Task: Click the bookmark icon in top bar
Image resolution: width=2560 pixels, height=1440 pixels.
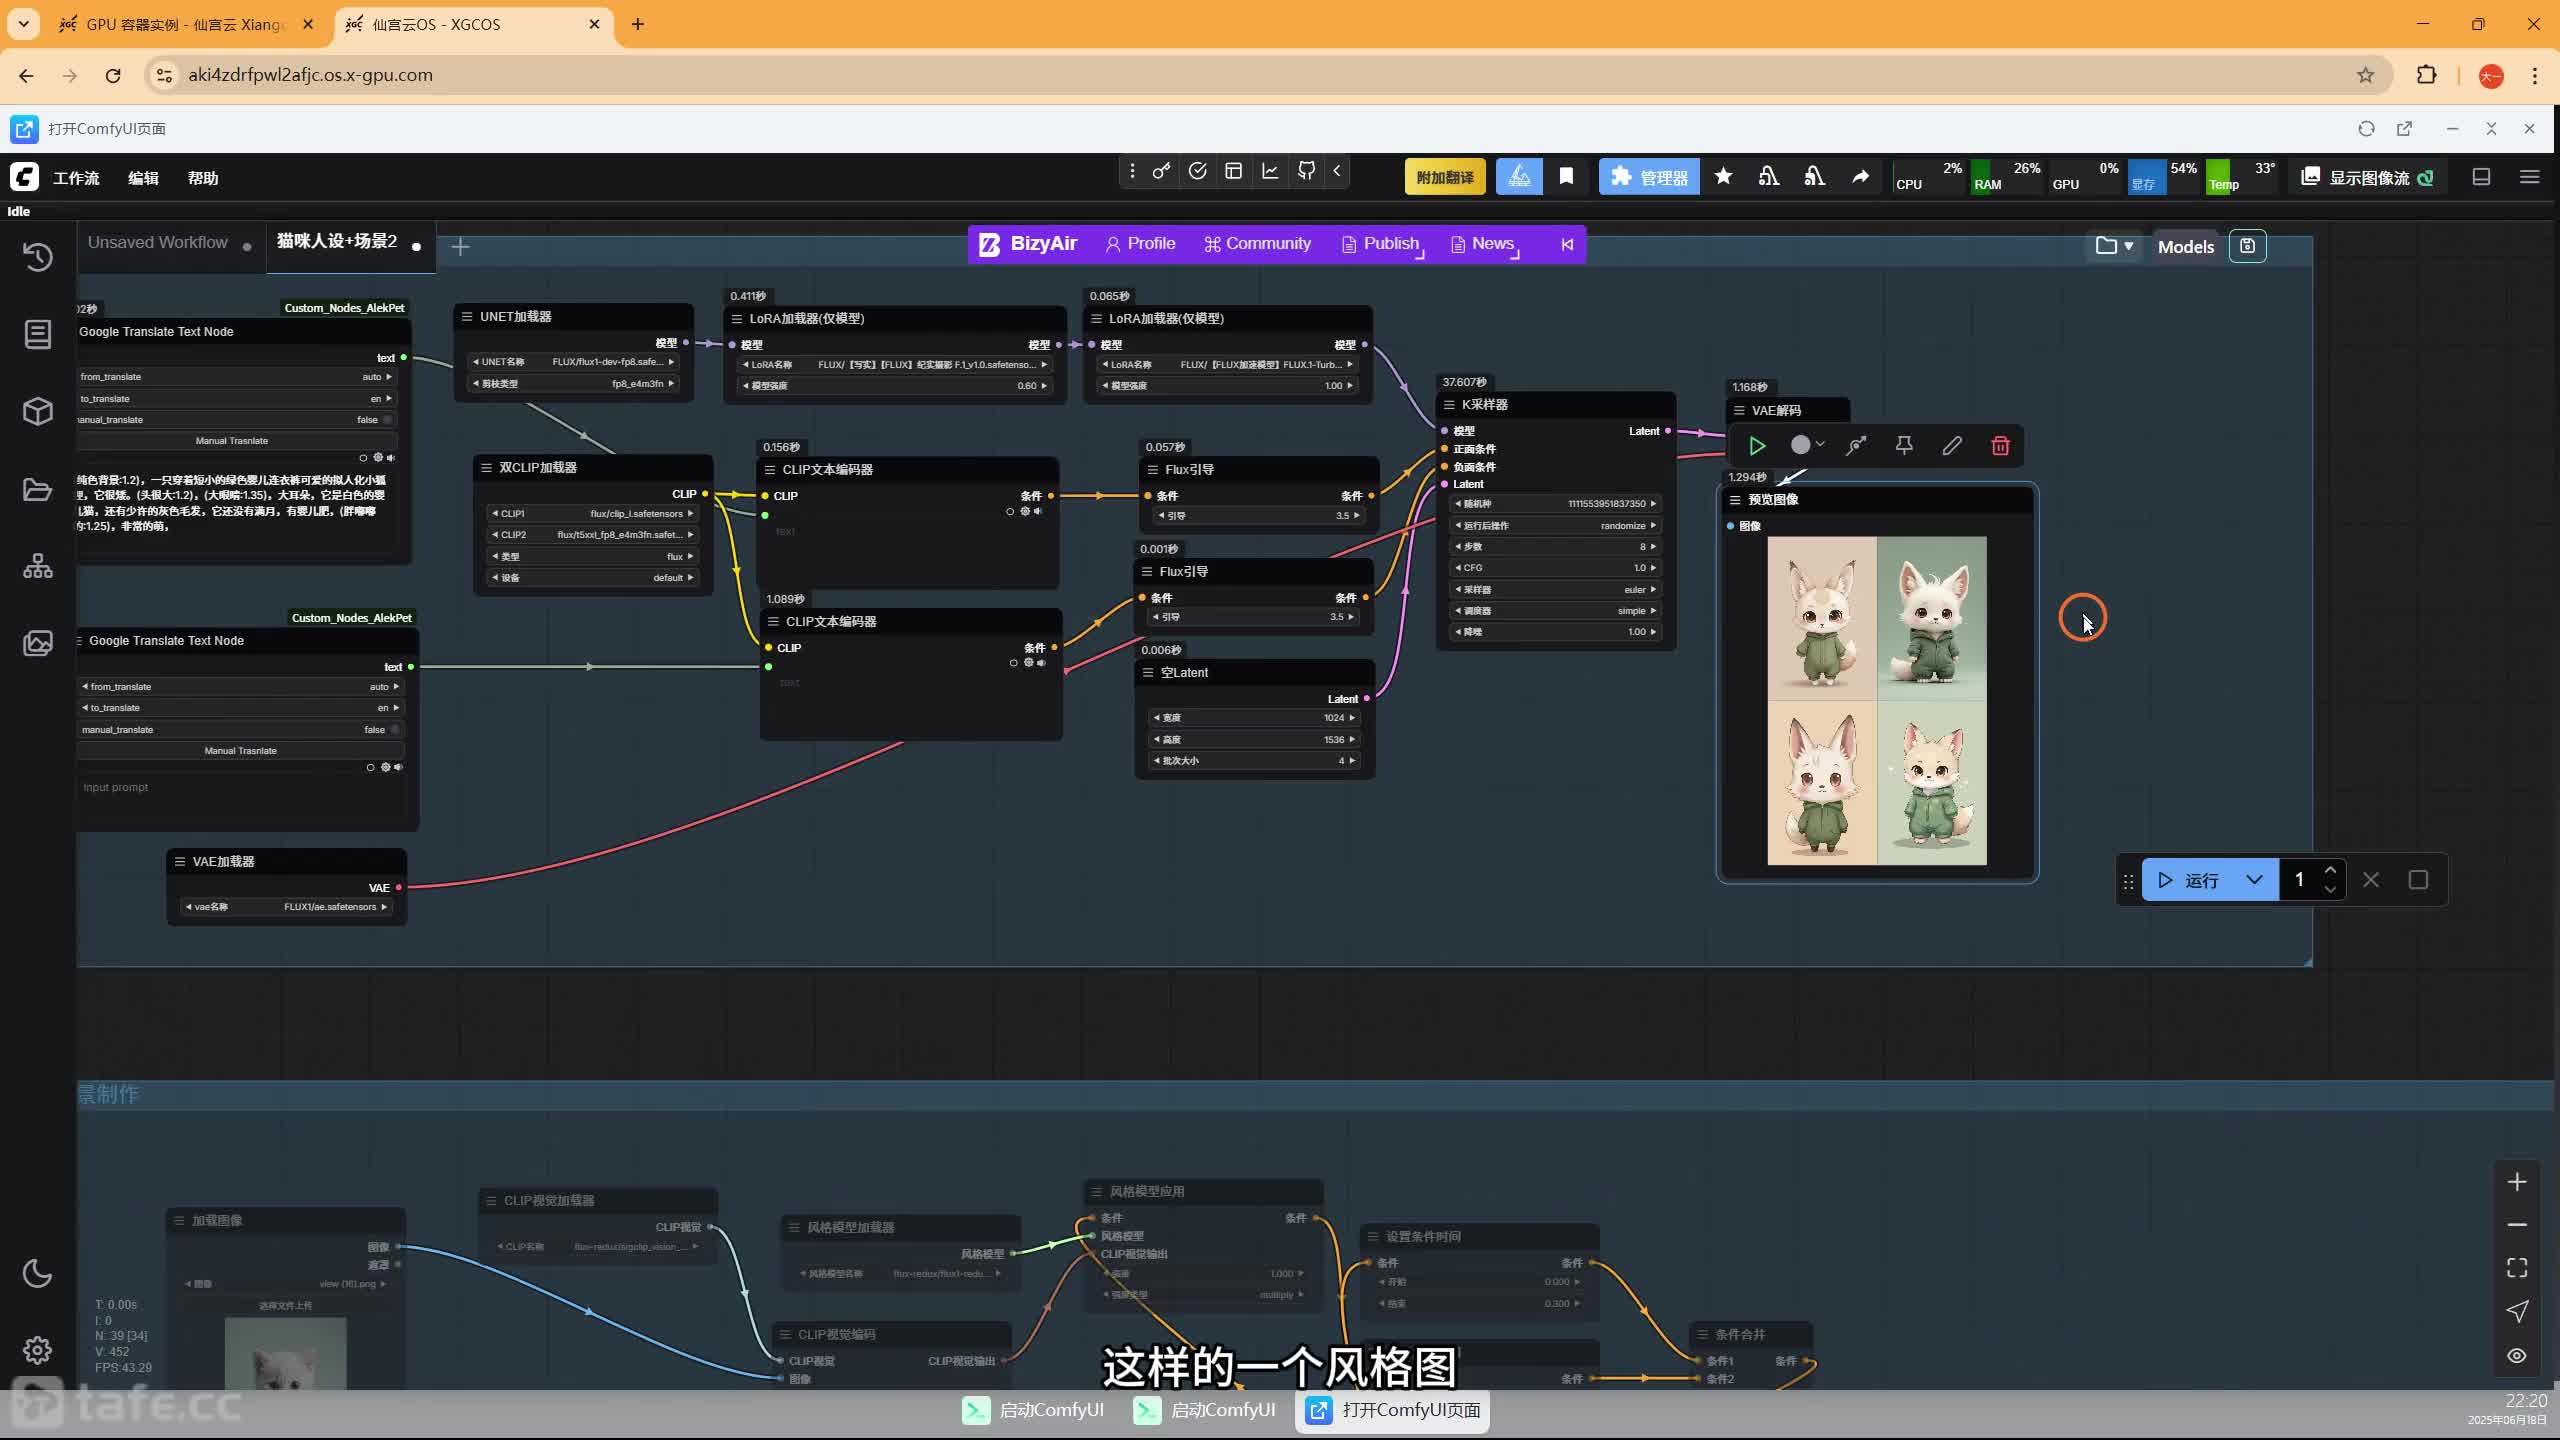Action: tap(1566, 177)
